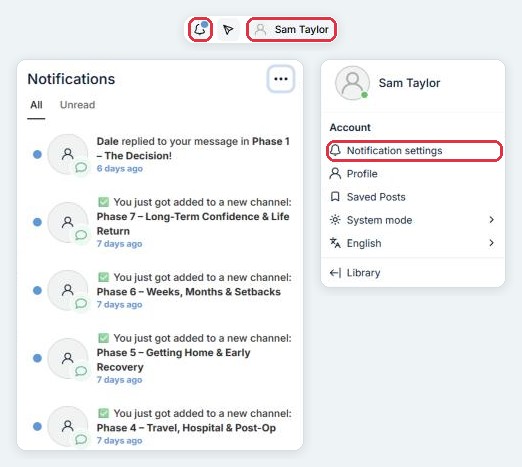Open Saved Posts from account menu
The width and height of the screenshot is (522, 467).
(413, 197)
